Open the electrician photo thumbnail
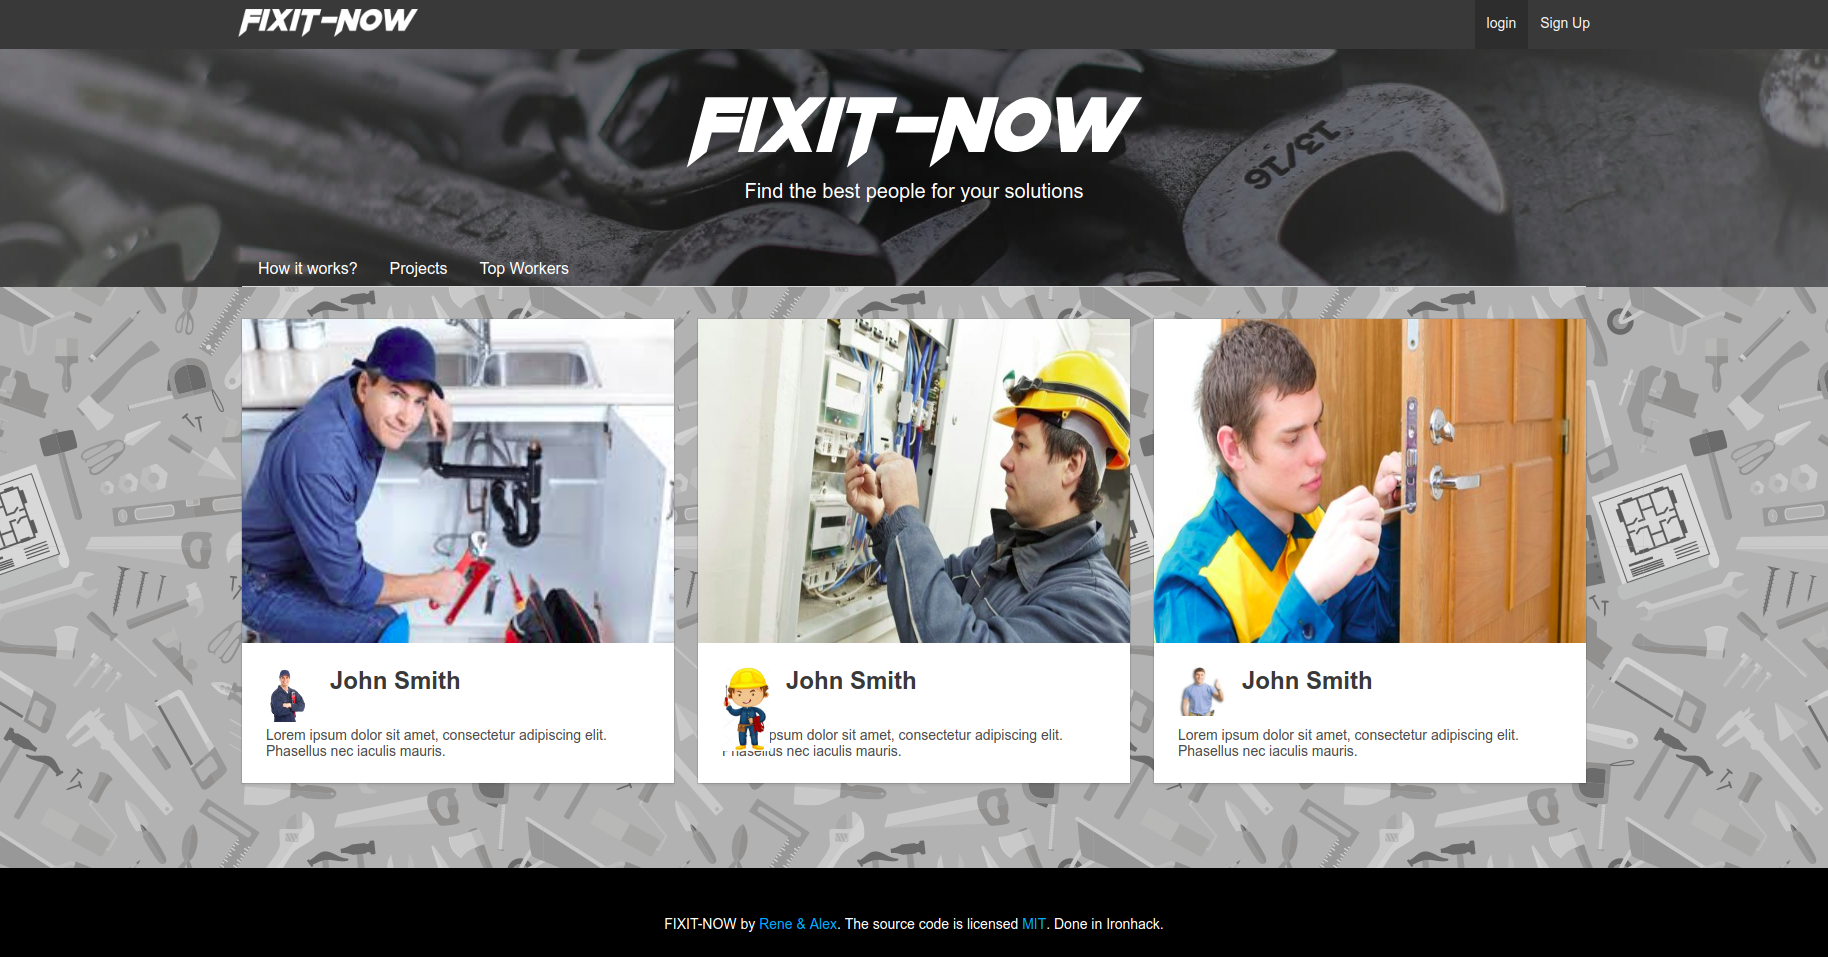1828x957 pixels. click(x=914, y=481)
